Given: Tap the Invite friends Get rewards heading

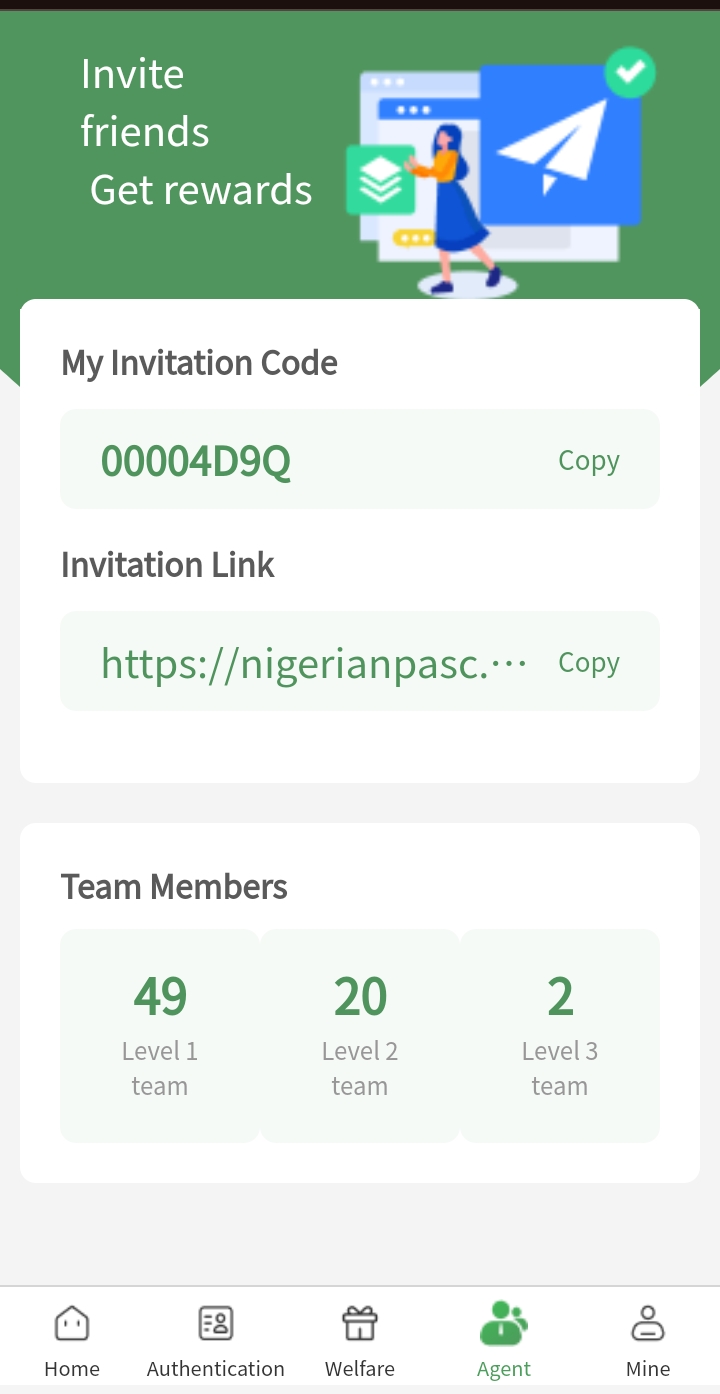Looking at the screenshot, I should [196, 132].
